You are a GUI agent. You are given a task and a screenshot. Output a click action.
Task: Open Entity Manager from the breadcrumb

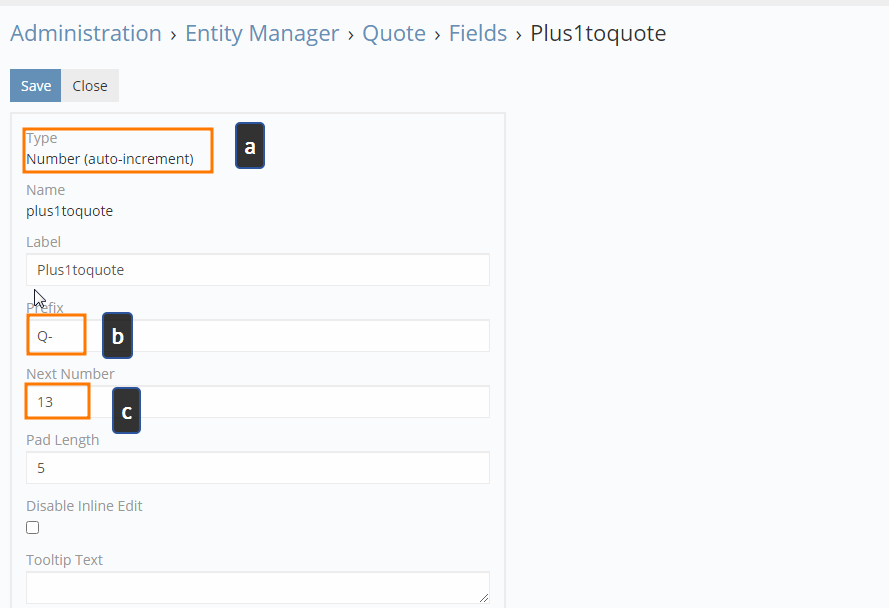[262, 33]
